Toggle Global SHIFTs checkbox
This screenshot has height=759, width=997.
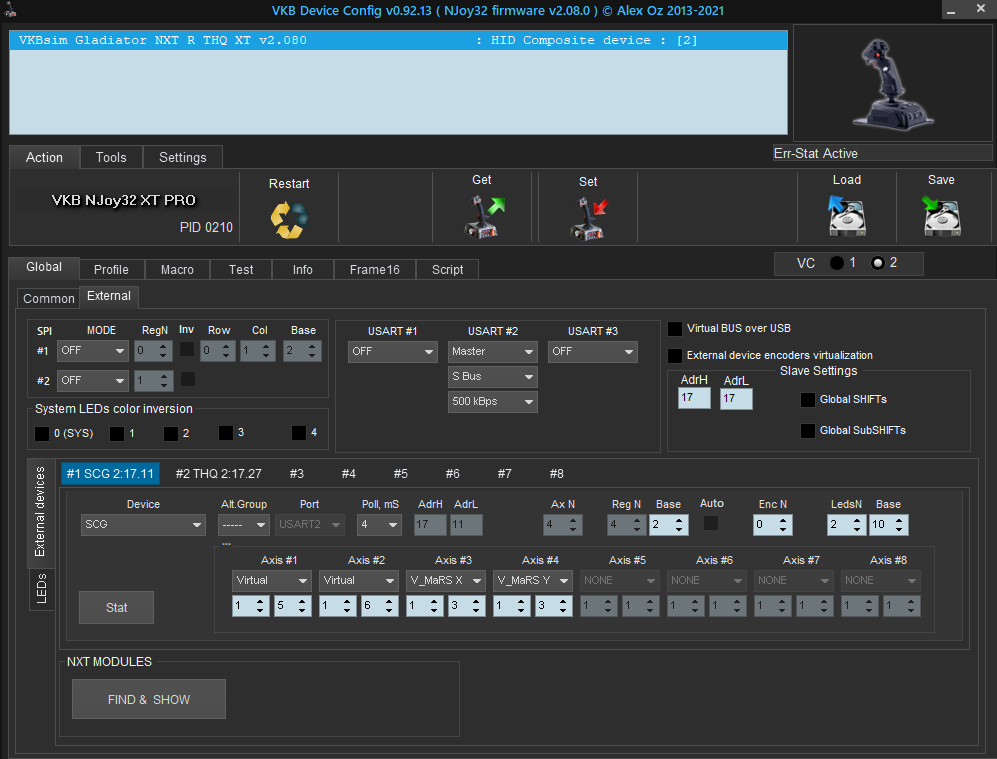point(808,400)
